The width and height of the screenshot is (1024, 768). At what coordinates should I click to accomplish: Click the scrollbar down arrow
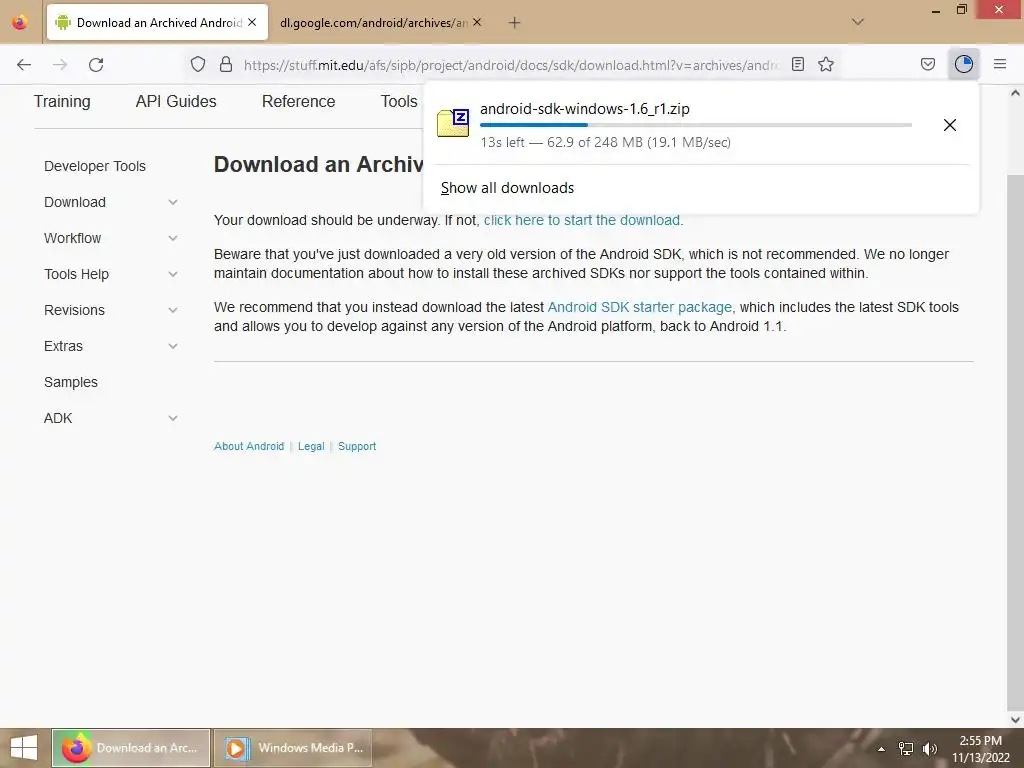[x=1015, y=720]
